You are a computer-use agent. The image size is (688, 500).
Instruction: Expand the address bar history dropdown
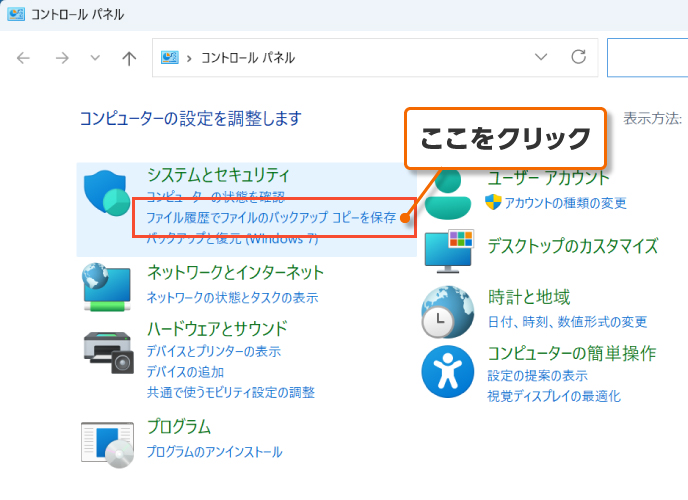[541, 58]
